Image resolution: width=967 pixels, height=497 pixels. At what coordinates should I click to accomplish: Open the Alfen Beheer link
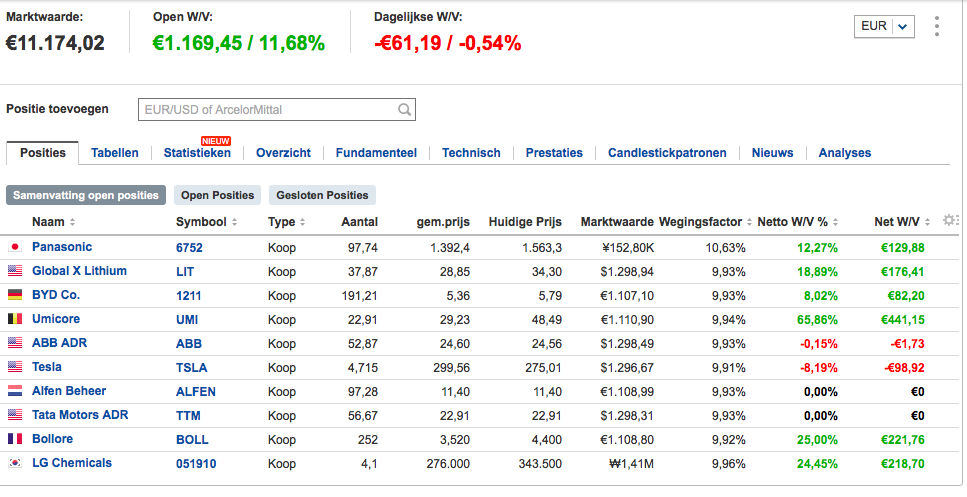68,391
